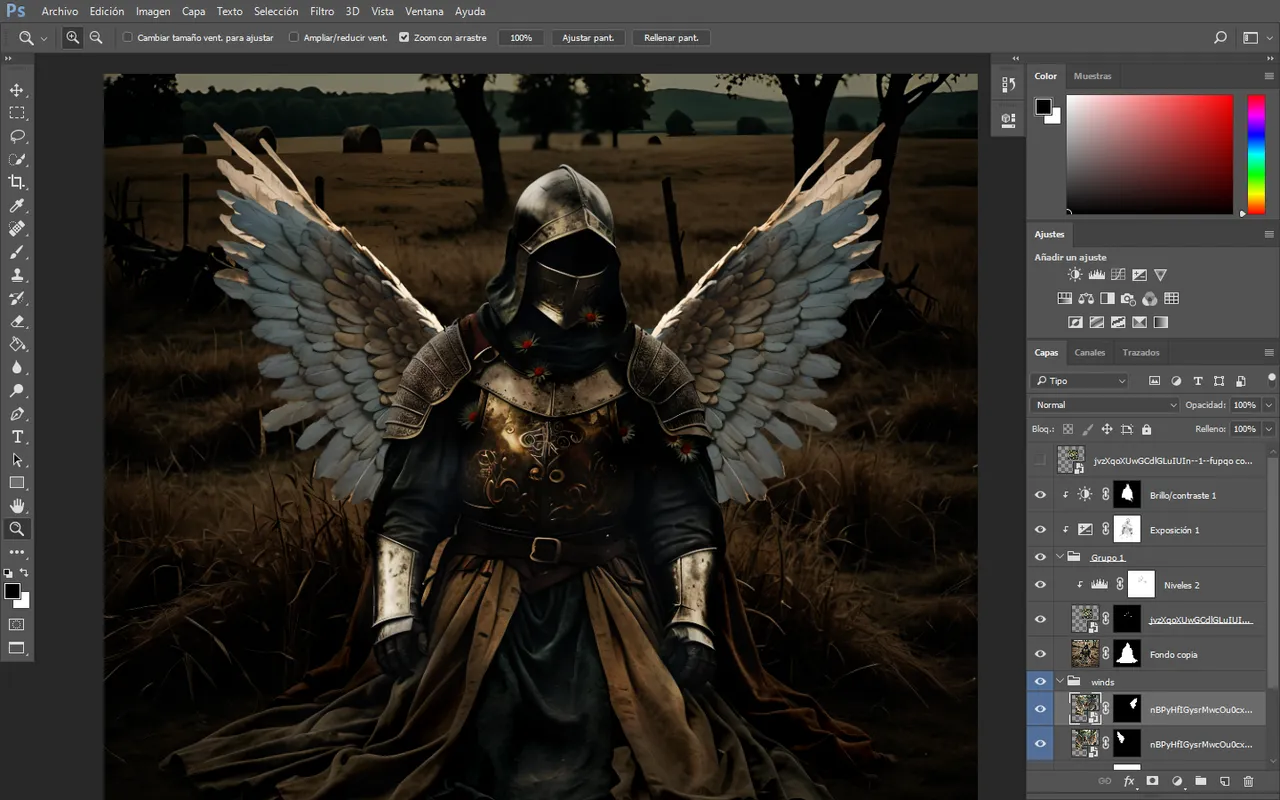Hide the winds group
Screen dimensions: 1280x800
[x=1040, y=682]
